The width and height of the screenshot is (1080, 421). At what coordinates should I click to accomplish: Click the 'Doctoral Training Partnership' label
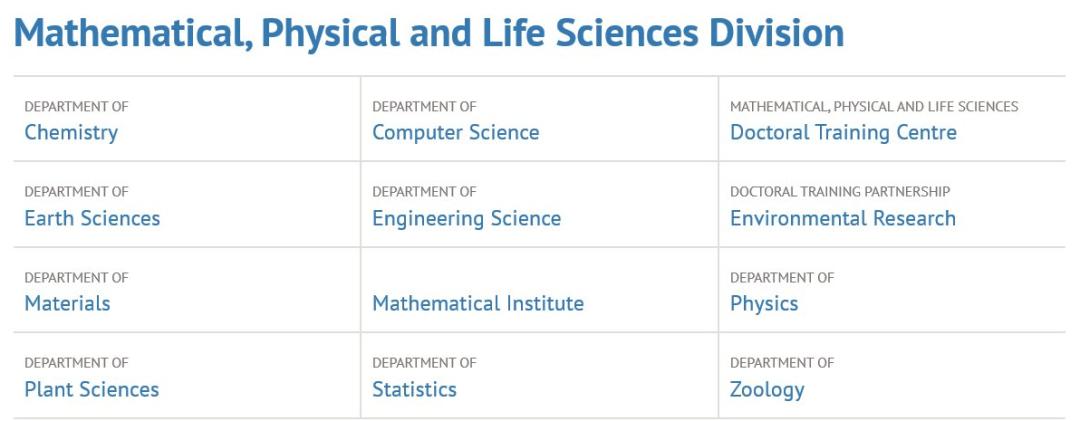840,191
